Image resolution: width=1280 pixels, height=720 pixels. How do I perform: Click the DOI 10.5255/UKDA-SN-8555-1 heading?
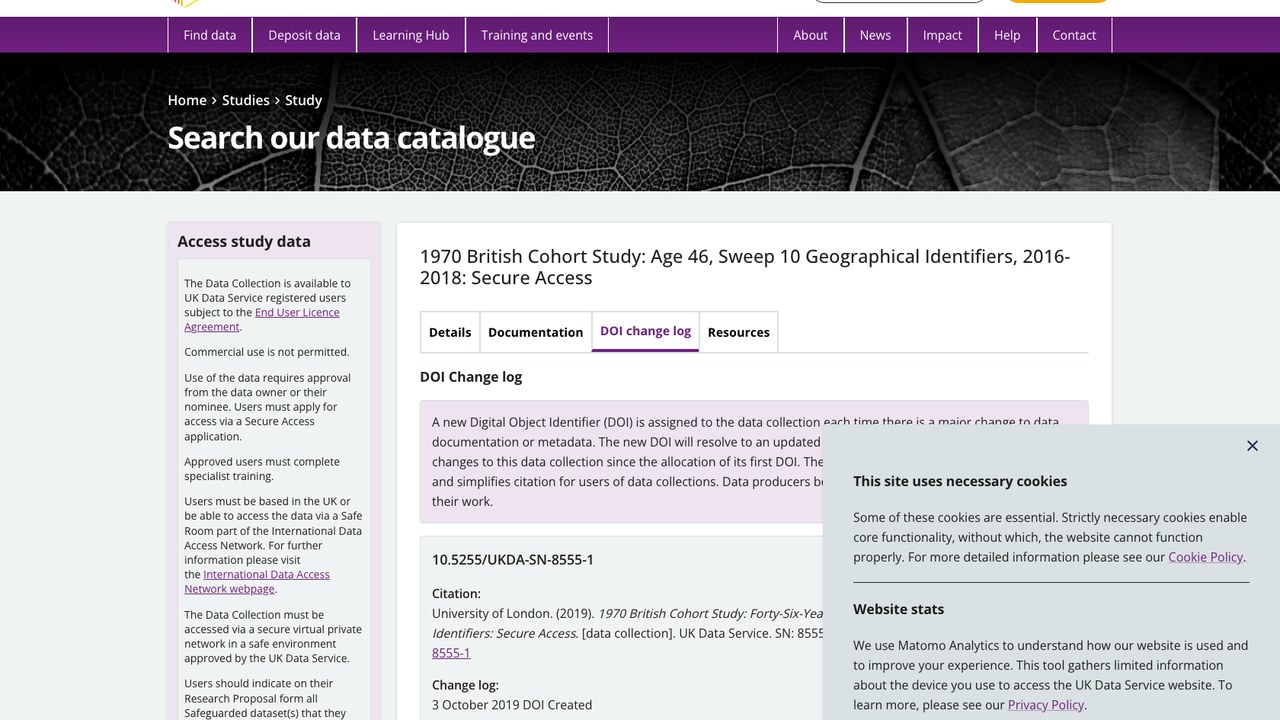(x=513, y=559)
